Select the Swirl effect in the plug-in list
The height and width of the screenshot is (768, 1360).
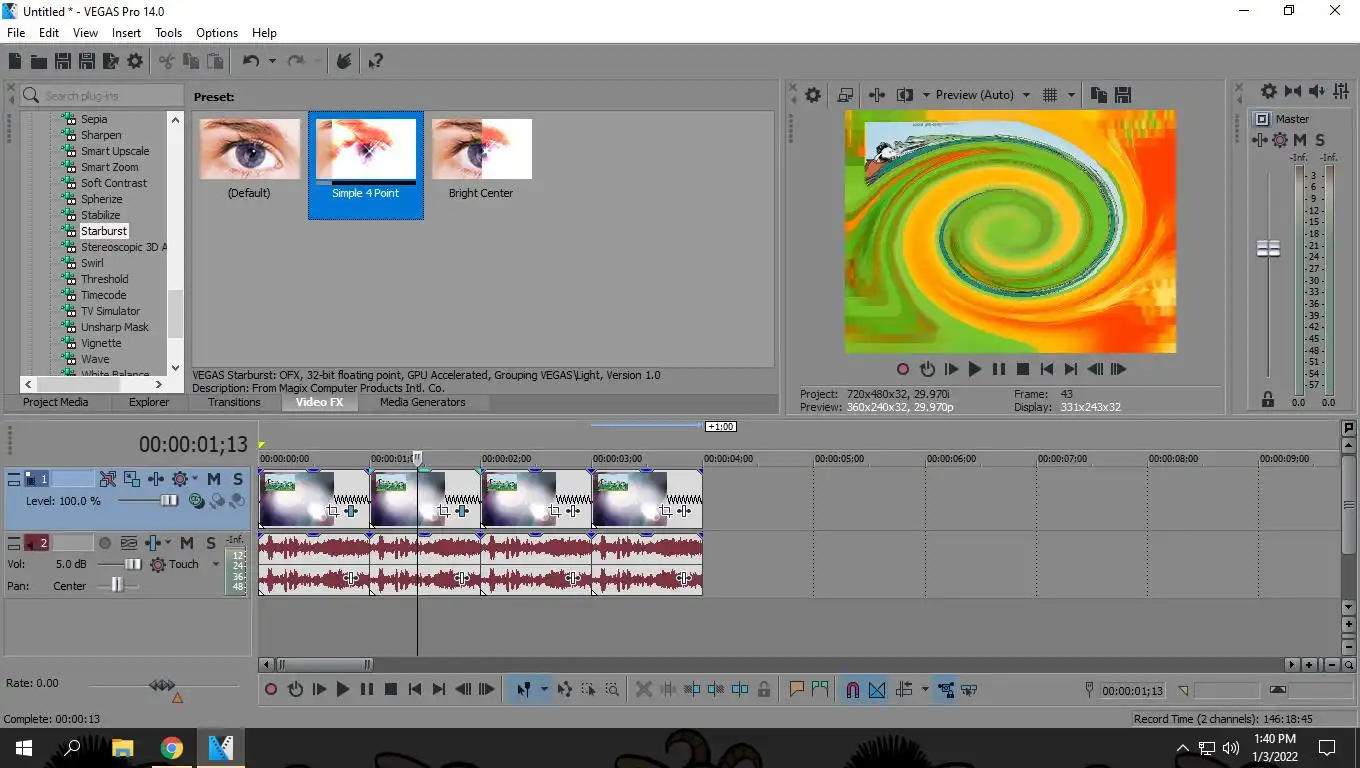click(92, 263)
